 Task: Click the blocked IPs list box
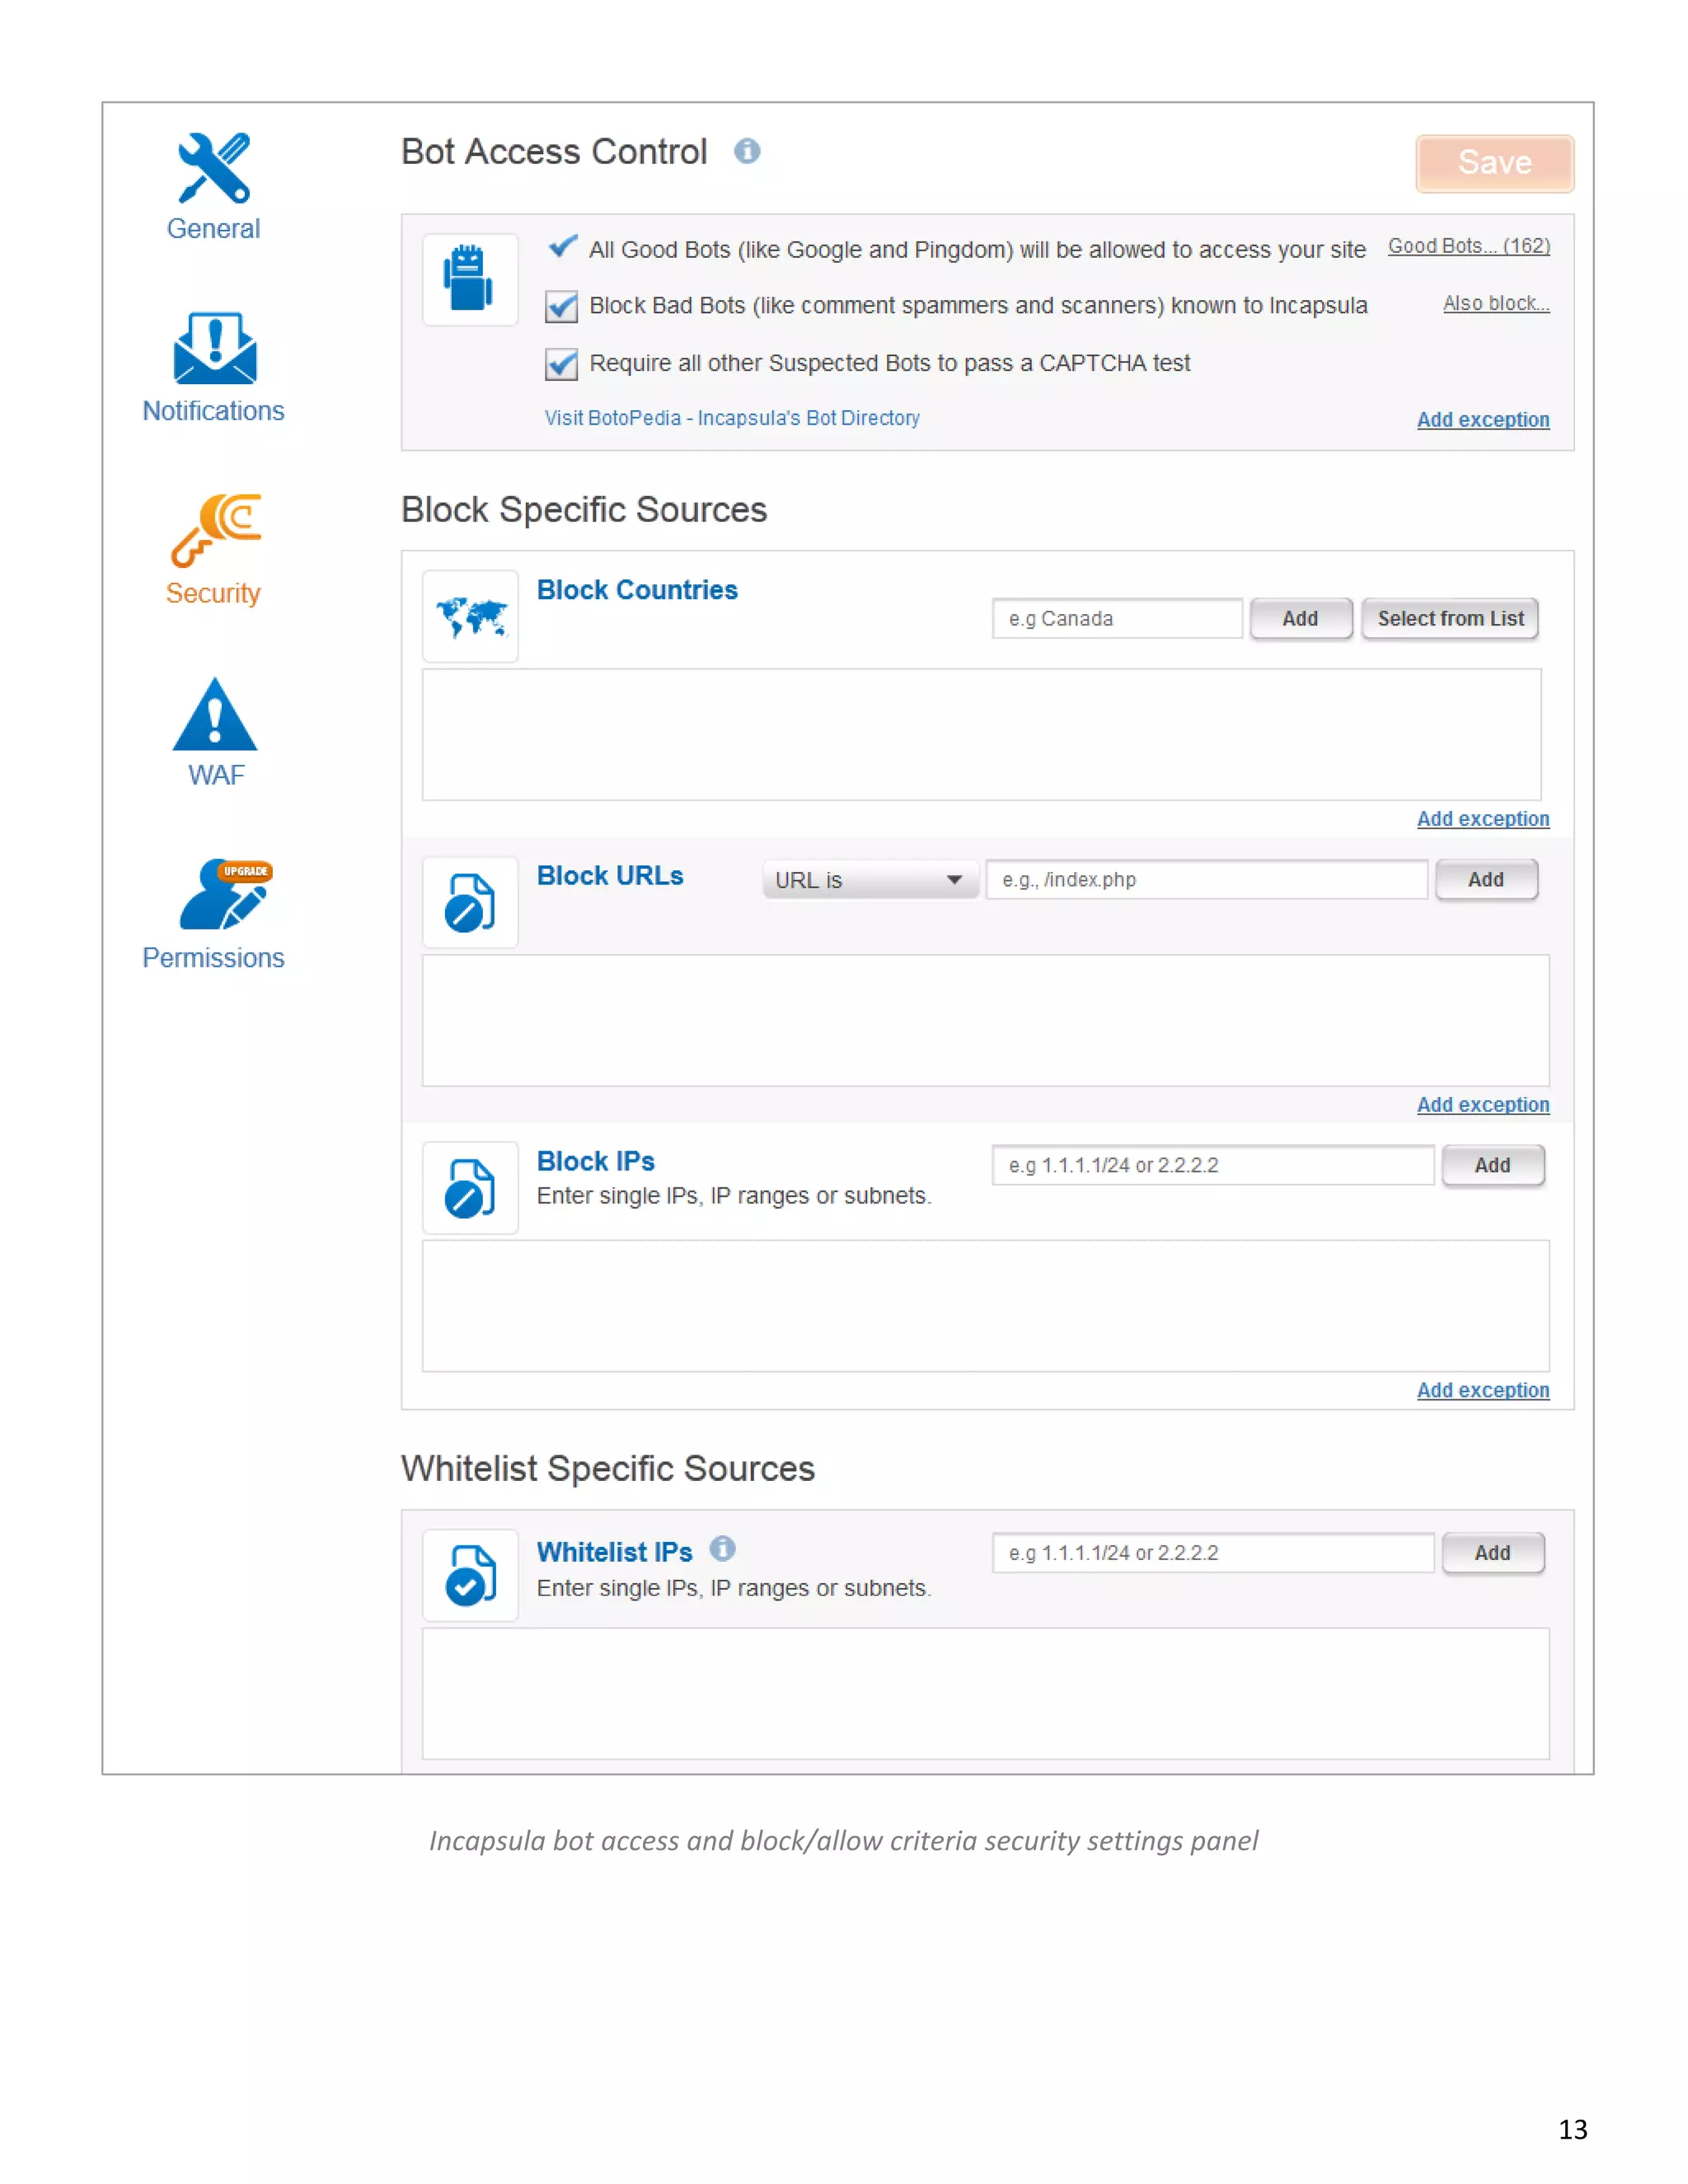coord(986,1306)
